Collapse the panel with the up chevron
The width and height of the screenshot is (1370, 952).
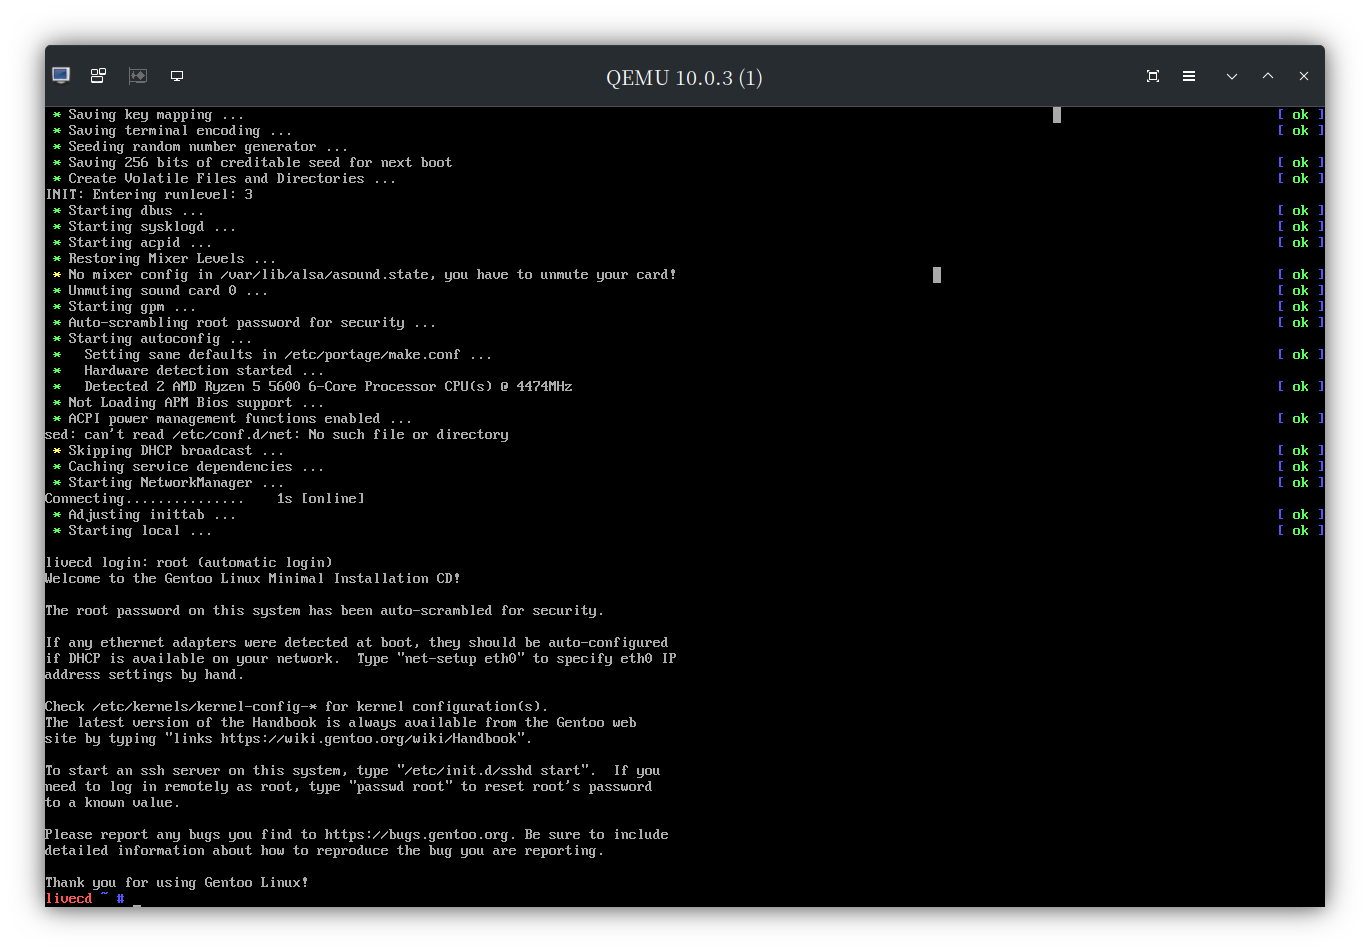pyautogui.click(x=1267, y=75)
